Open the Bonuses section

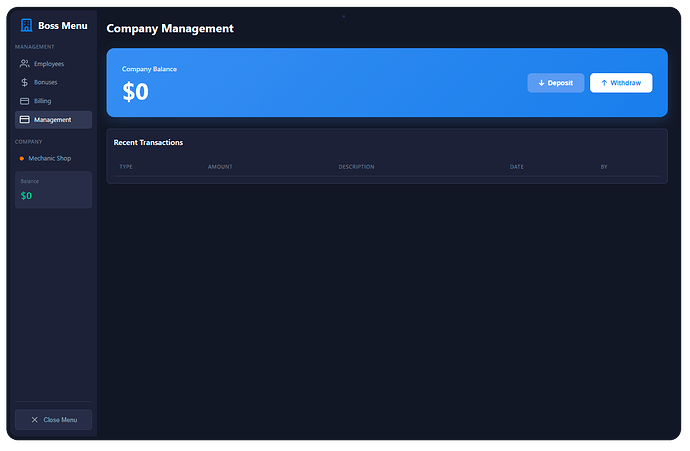click(x=53, y=82)
